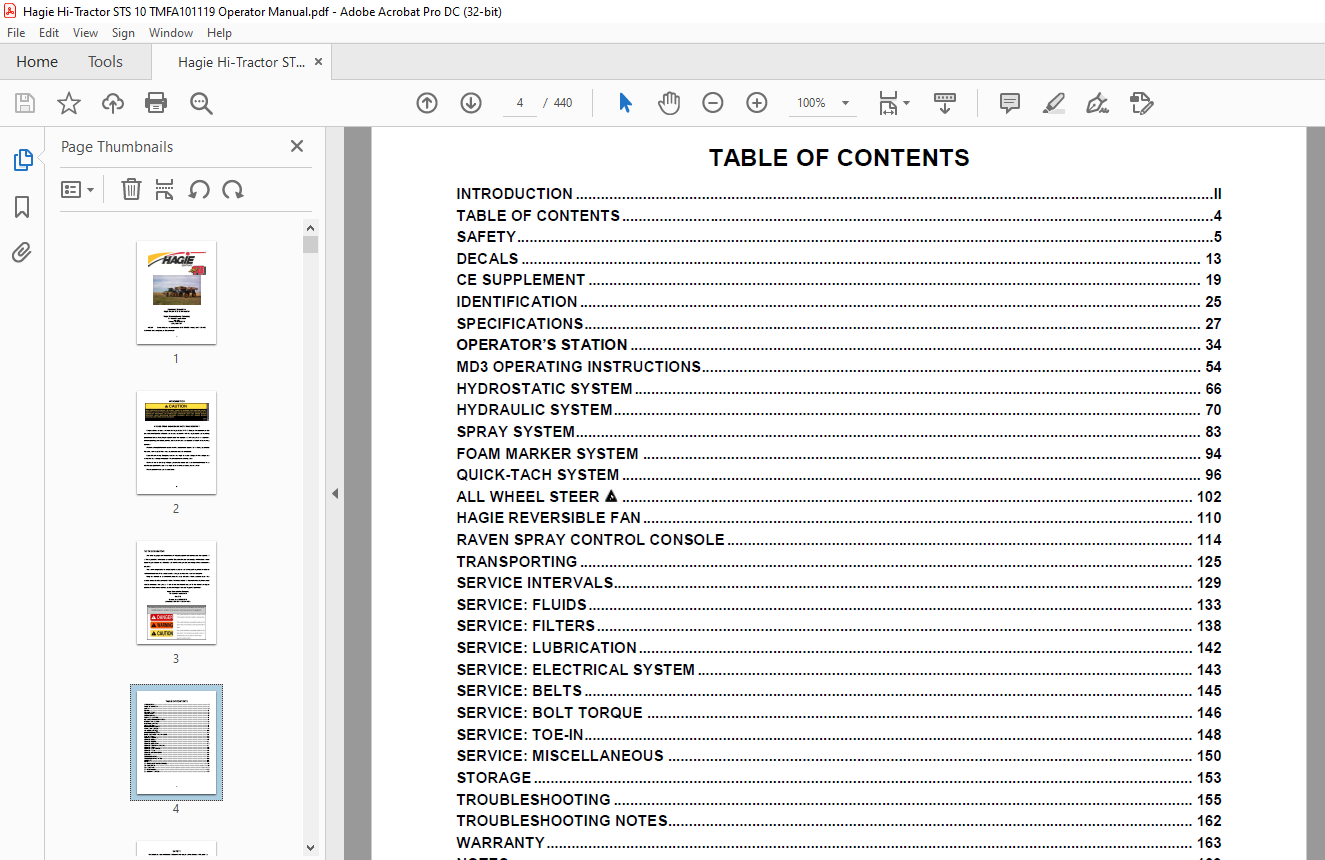The height and width of the screenshot is (860, 1325).
Task: Click the Save file icon
Action: click(25, 103)
